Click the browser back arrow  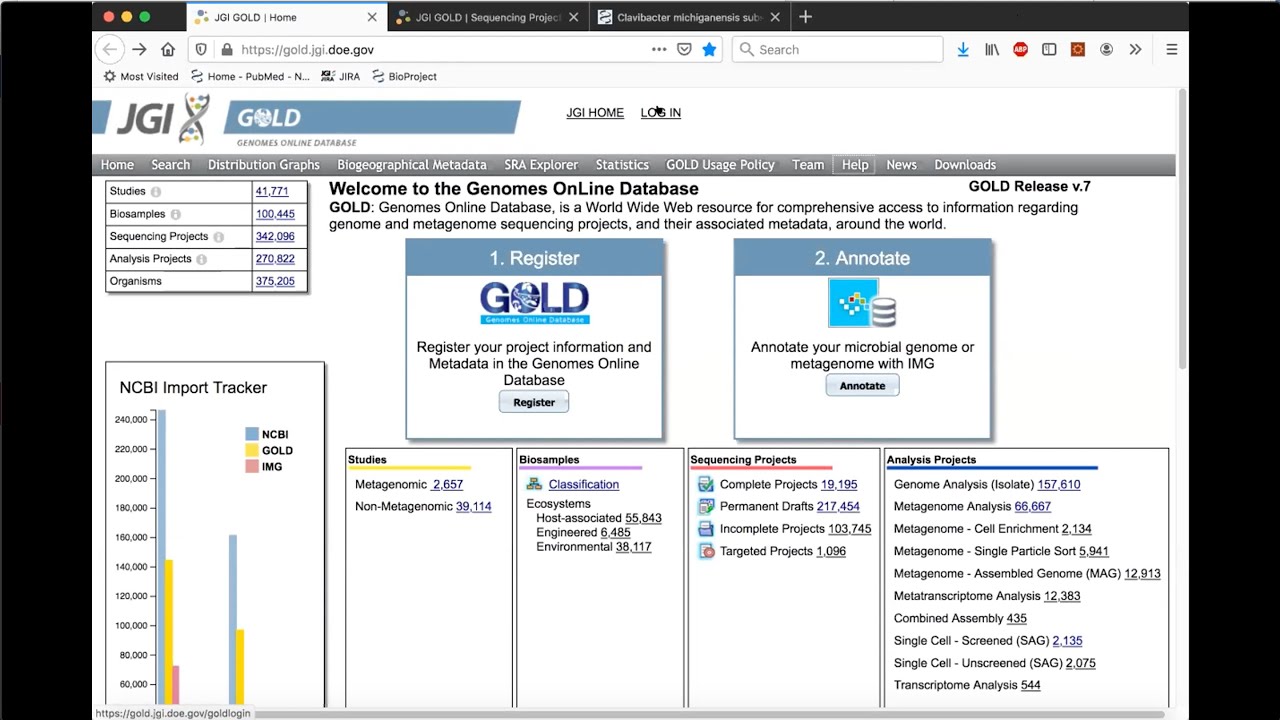(x=110, y=49)
